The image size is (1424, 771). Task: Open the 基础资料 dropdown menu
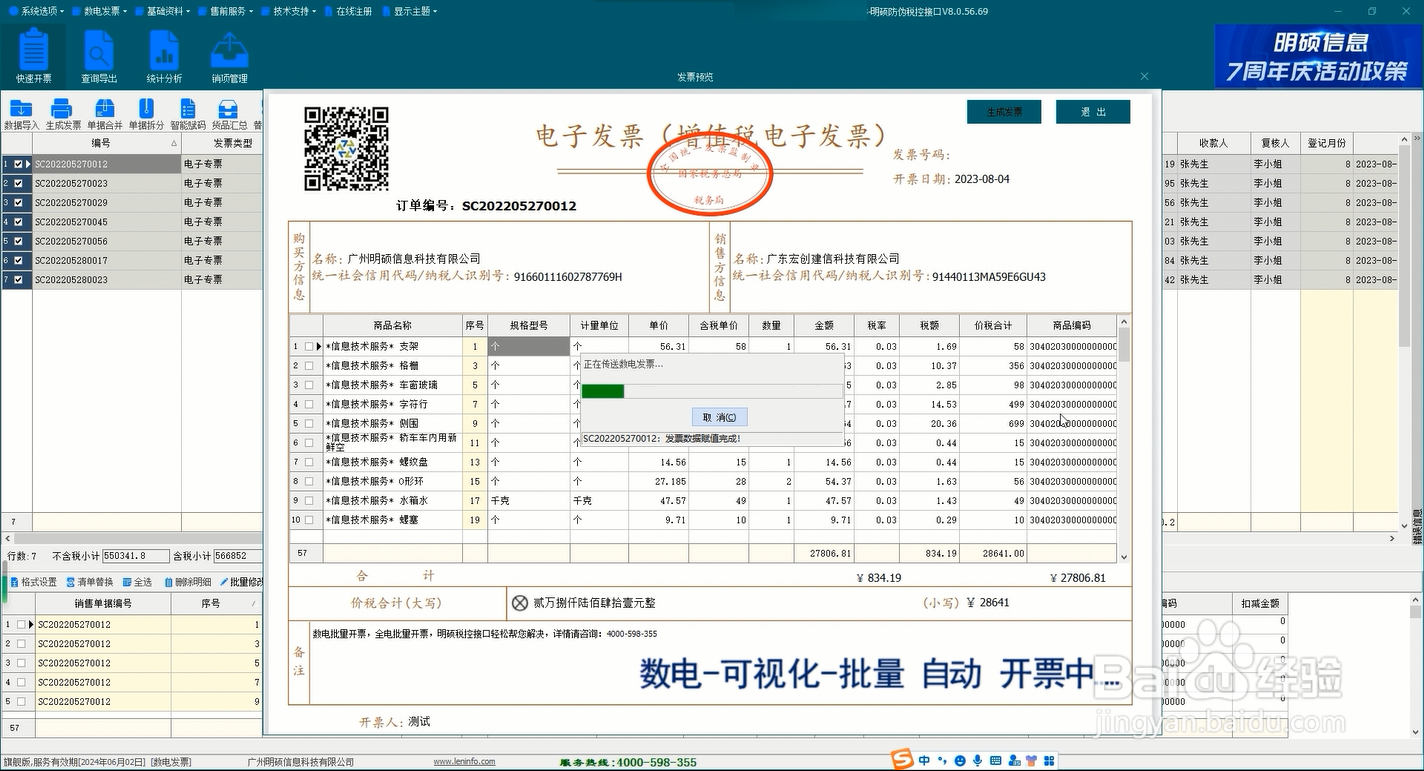click(164, 11)
